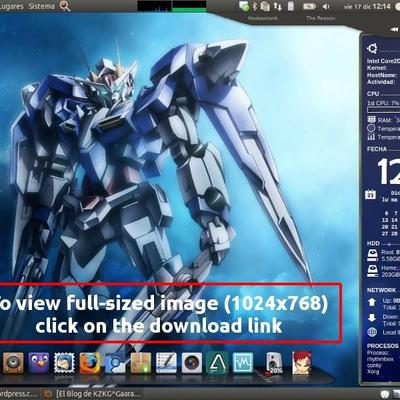Click the 1st CPU usage bar
400x400 pixels.
(x=383, y=110)
